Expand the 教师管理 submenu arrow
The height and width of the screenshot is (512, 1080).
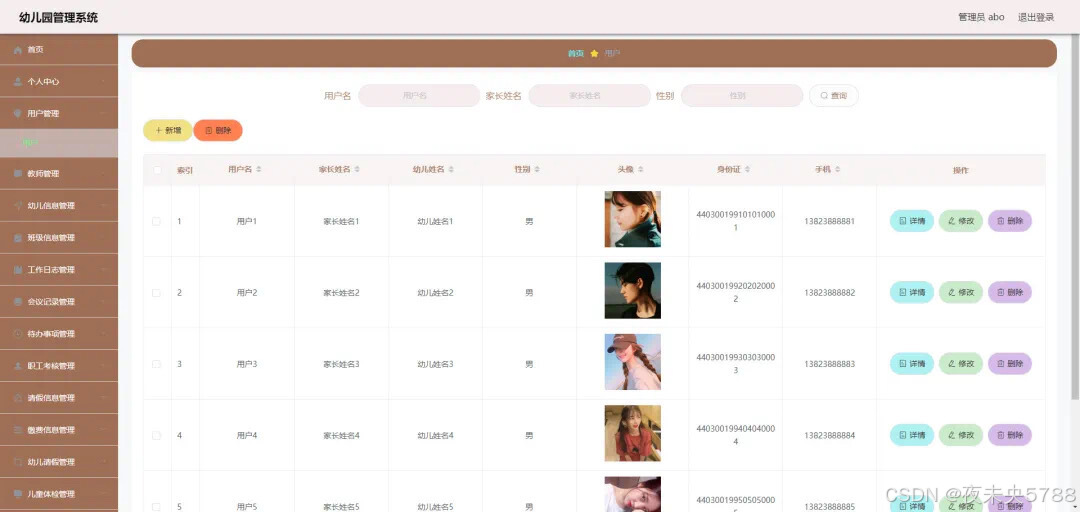coord(102,174)
